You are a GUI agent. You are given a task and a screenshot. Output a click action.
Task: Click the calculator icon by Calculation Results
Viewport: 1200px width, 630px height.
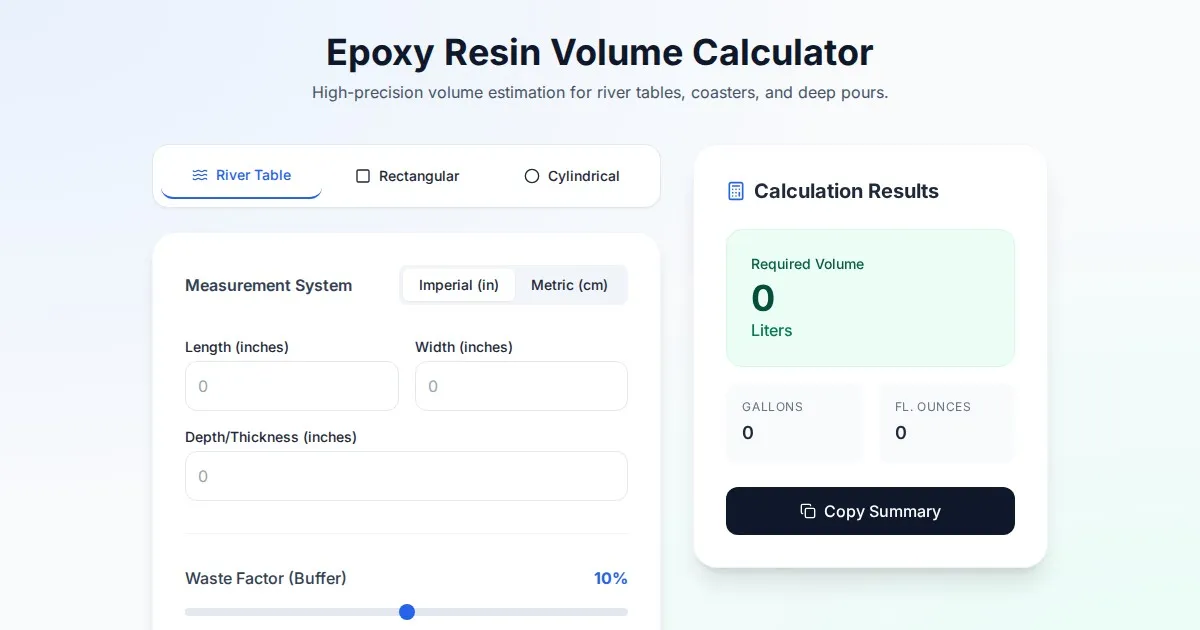pyautogui.click(x=736, y=191)
